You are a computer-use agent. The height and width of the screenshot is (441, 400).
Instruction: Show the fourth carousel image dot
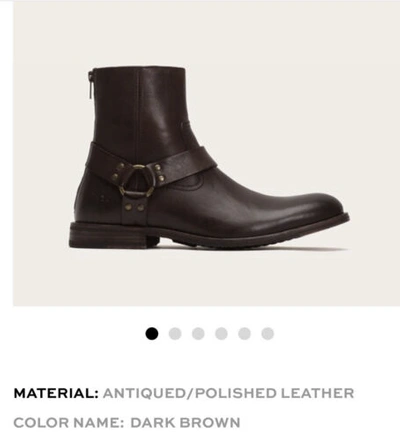221,333
